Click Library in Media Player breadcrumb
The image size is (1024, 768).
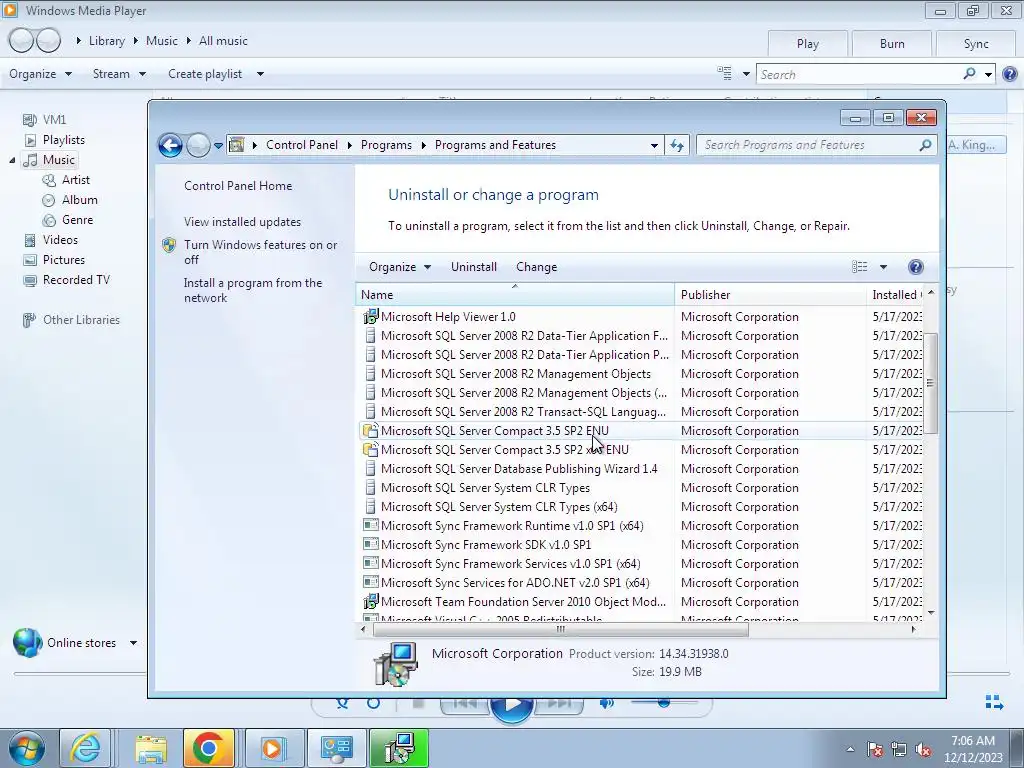(106, 40)
